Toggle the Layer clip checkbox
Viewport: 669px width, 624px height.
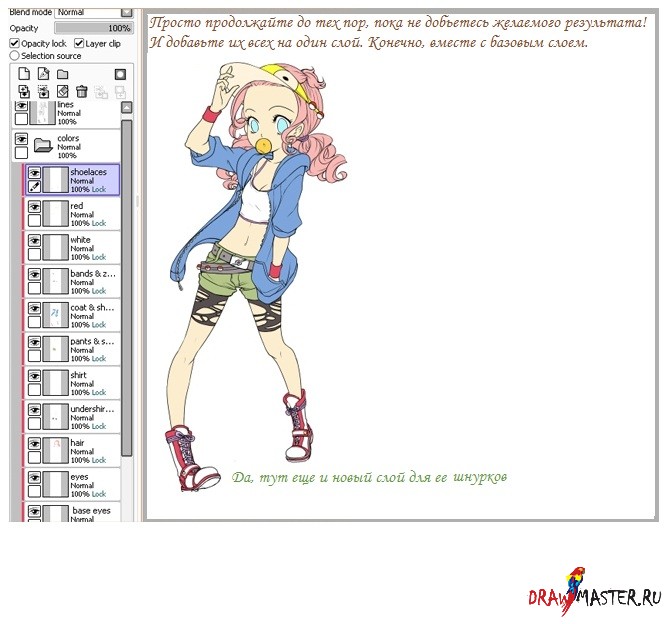79,44
